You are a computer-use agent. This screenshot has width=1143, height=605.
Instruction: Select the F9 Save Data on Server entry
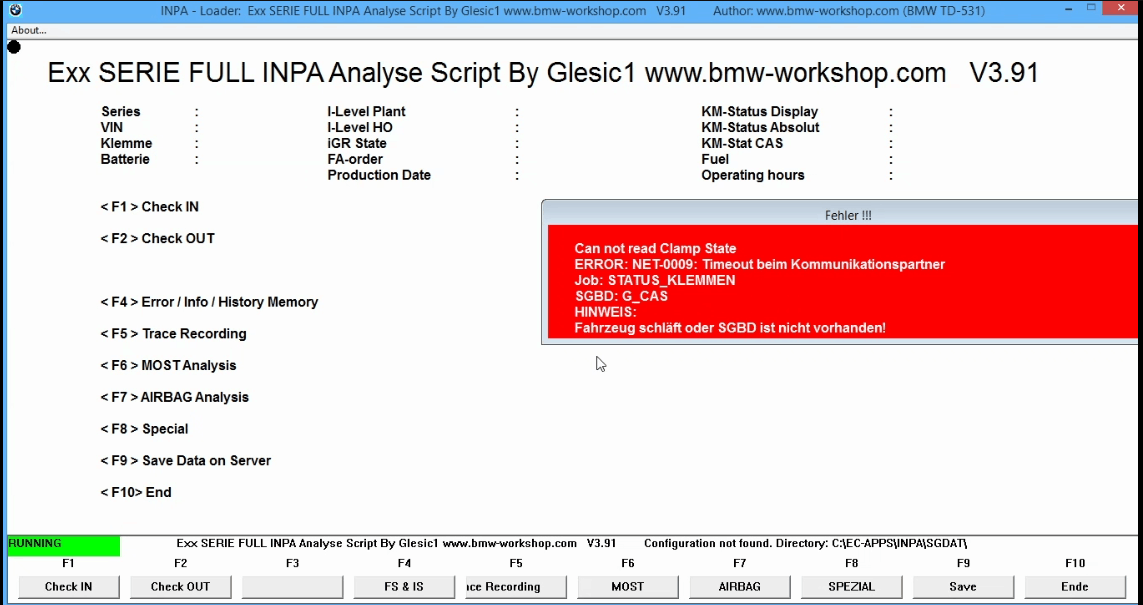185,461
